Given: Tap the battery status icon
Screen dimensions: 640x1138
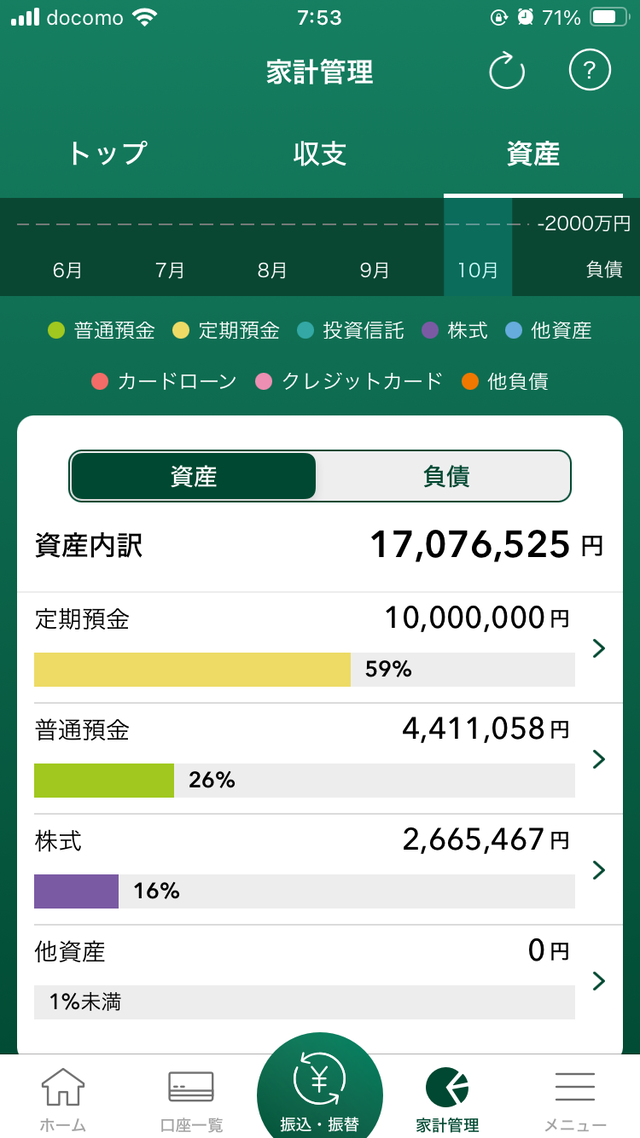Looking at the screenshot, I should click(x=605, y=18).
